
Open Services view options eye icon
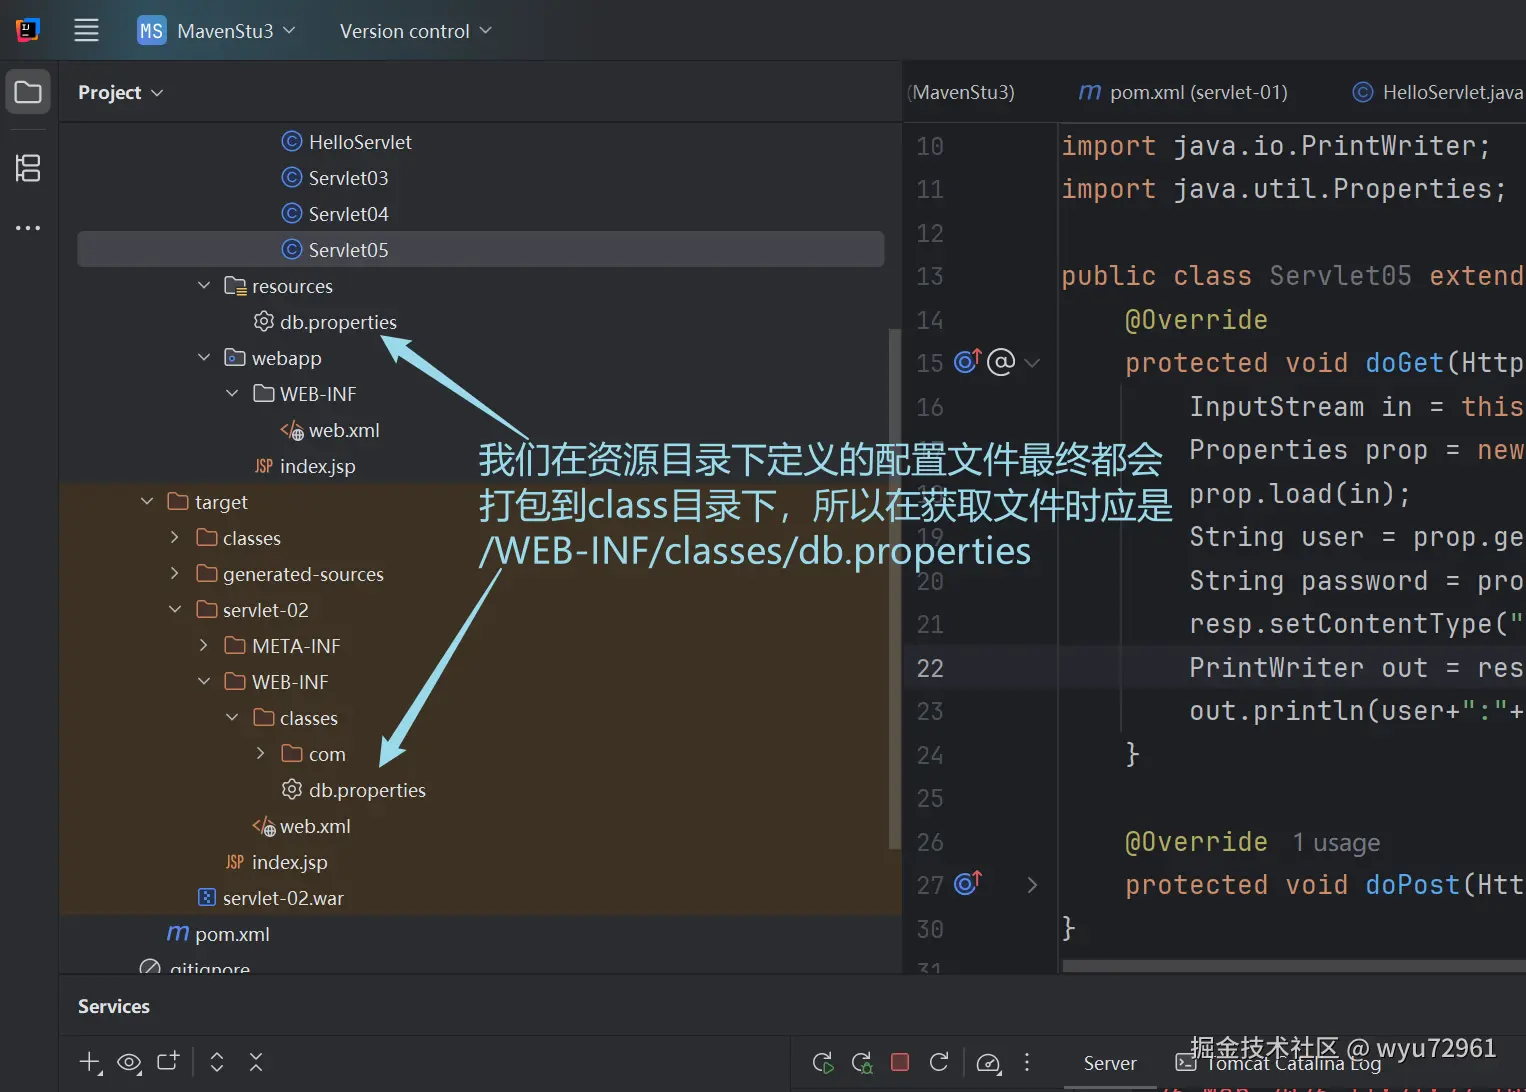pos(129,1062)
